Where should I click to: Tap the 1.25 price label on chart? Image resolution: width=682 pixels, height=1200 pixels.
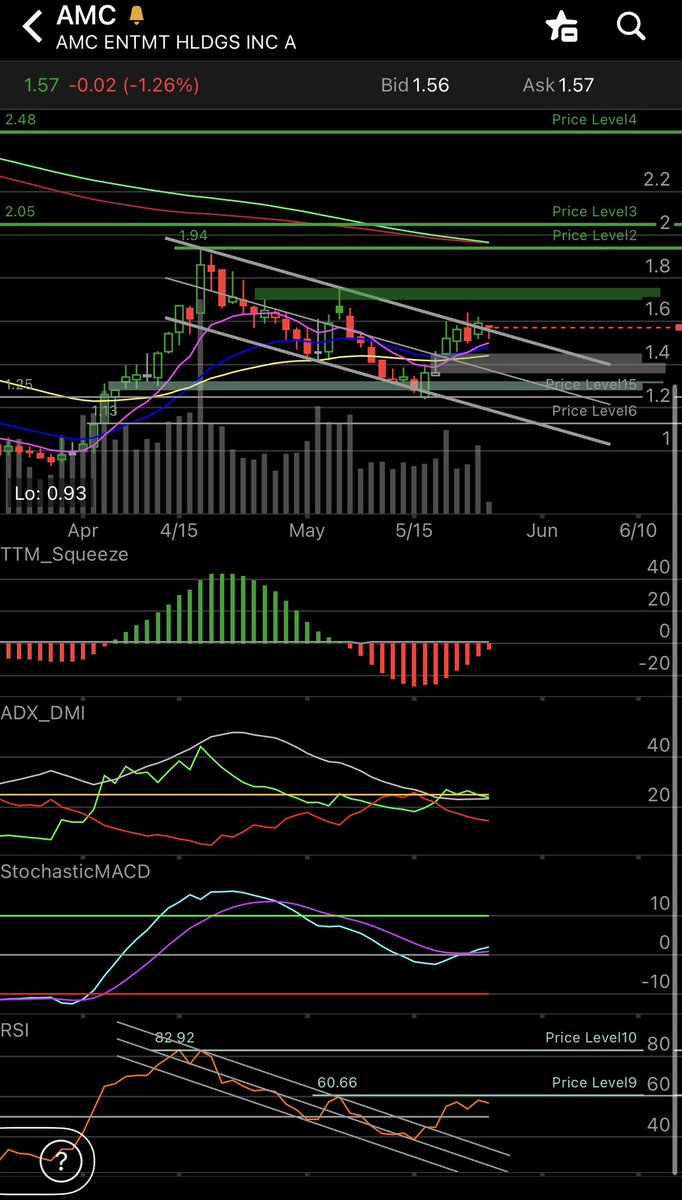pyautogui.click(x=18, y=384)
